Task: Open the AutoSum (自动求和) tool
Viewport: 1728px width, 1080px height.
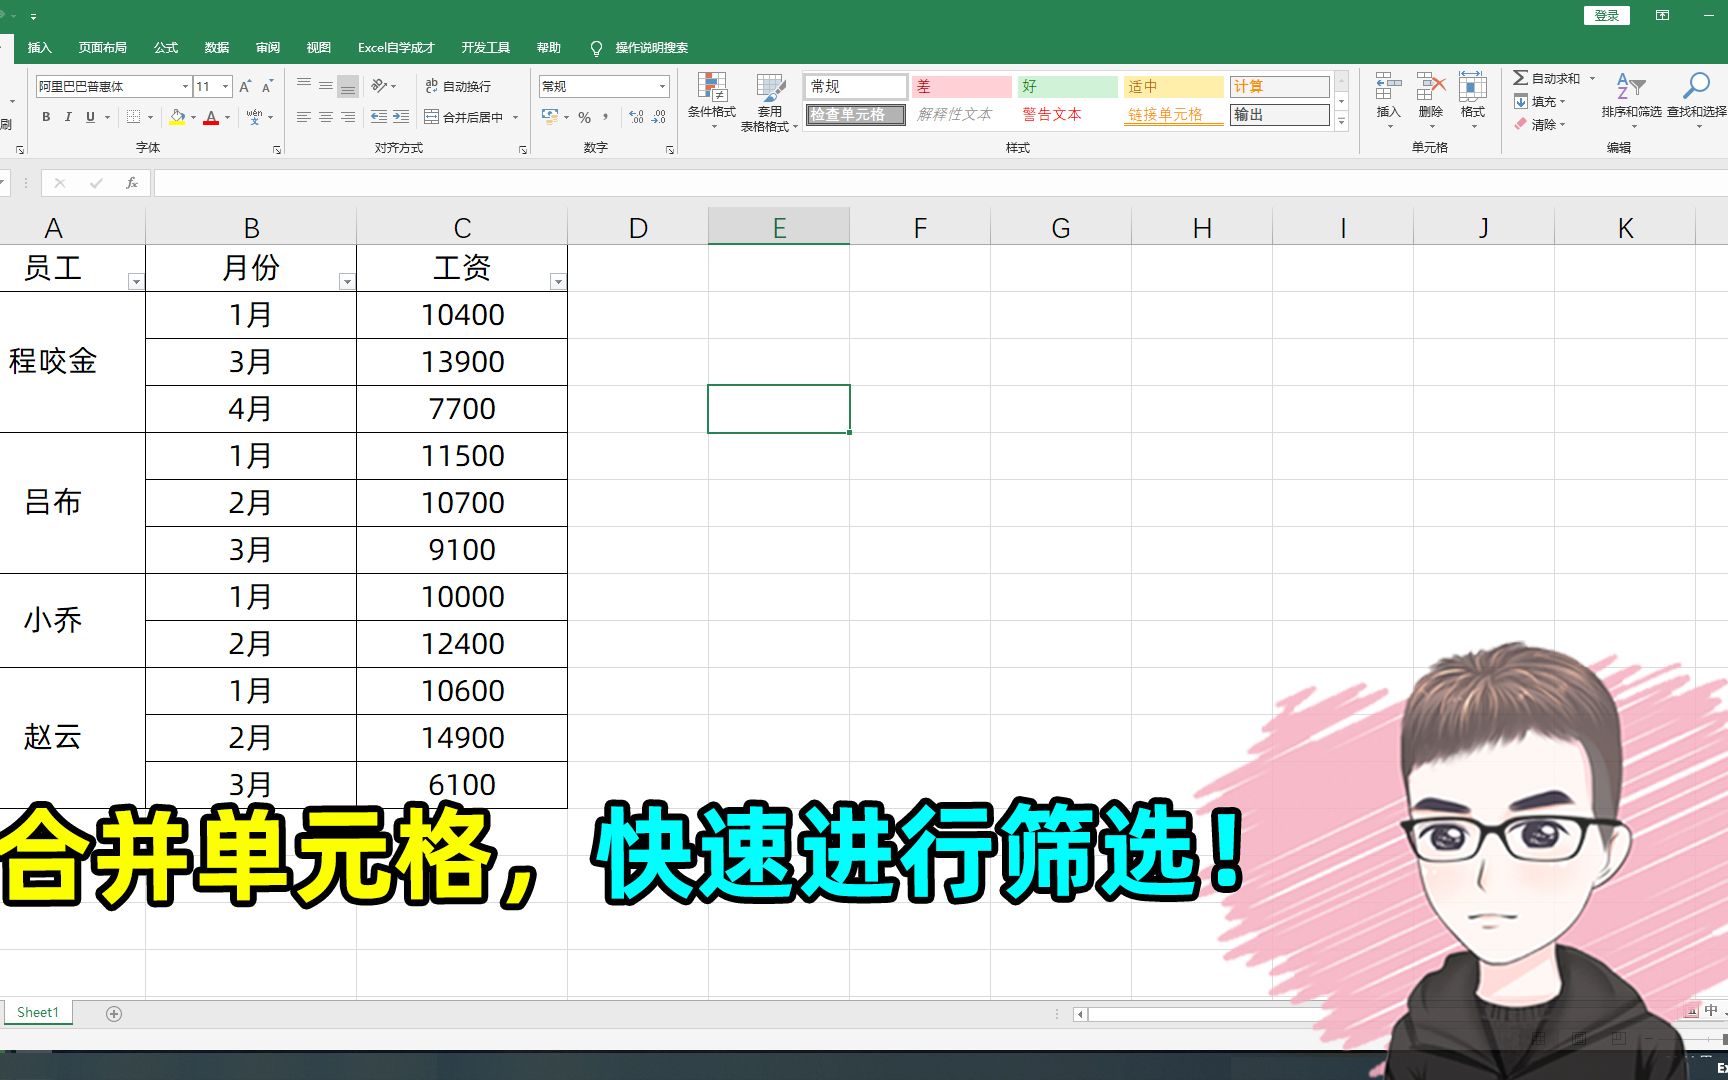Action: [1548, 77]
